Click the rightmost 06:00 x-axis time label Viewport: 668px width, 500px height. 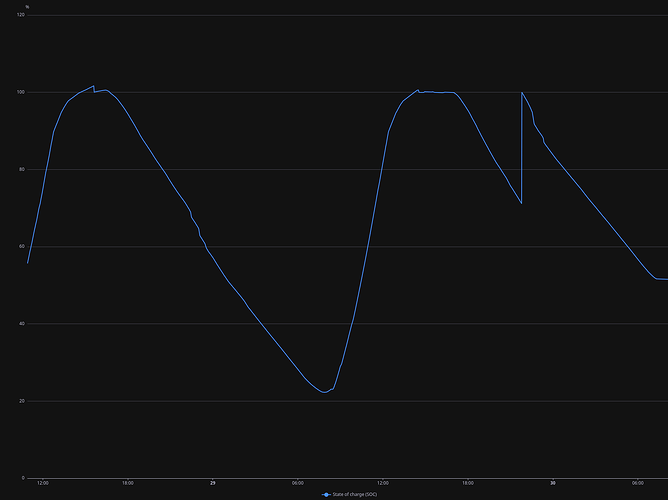(638, 483)
